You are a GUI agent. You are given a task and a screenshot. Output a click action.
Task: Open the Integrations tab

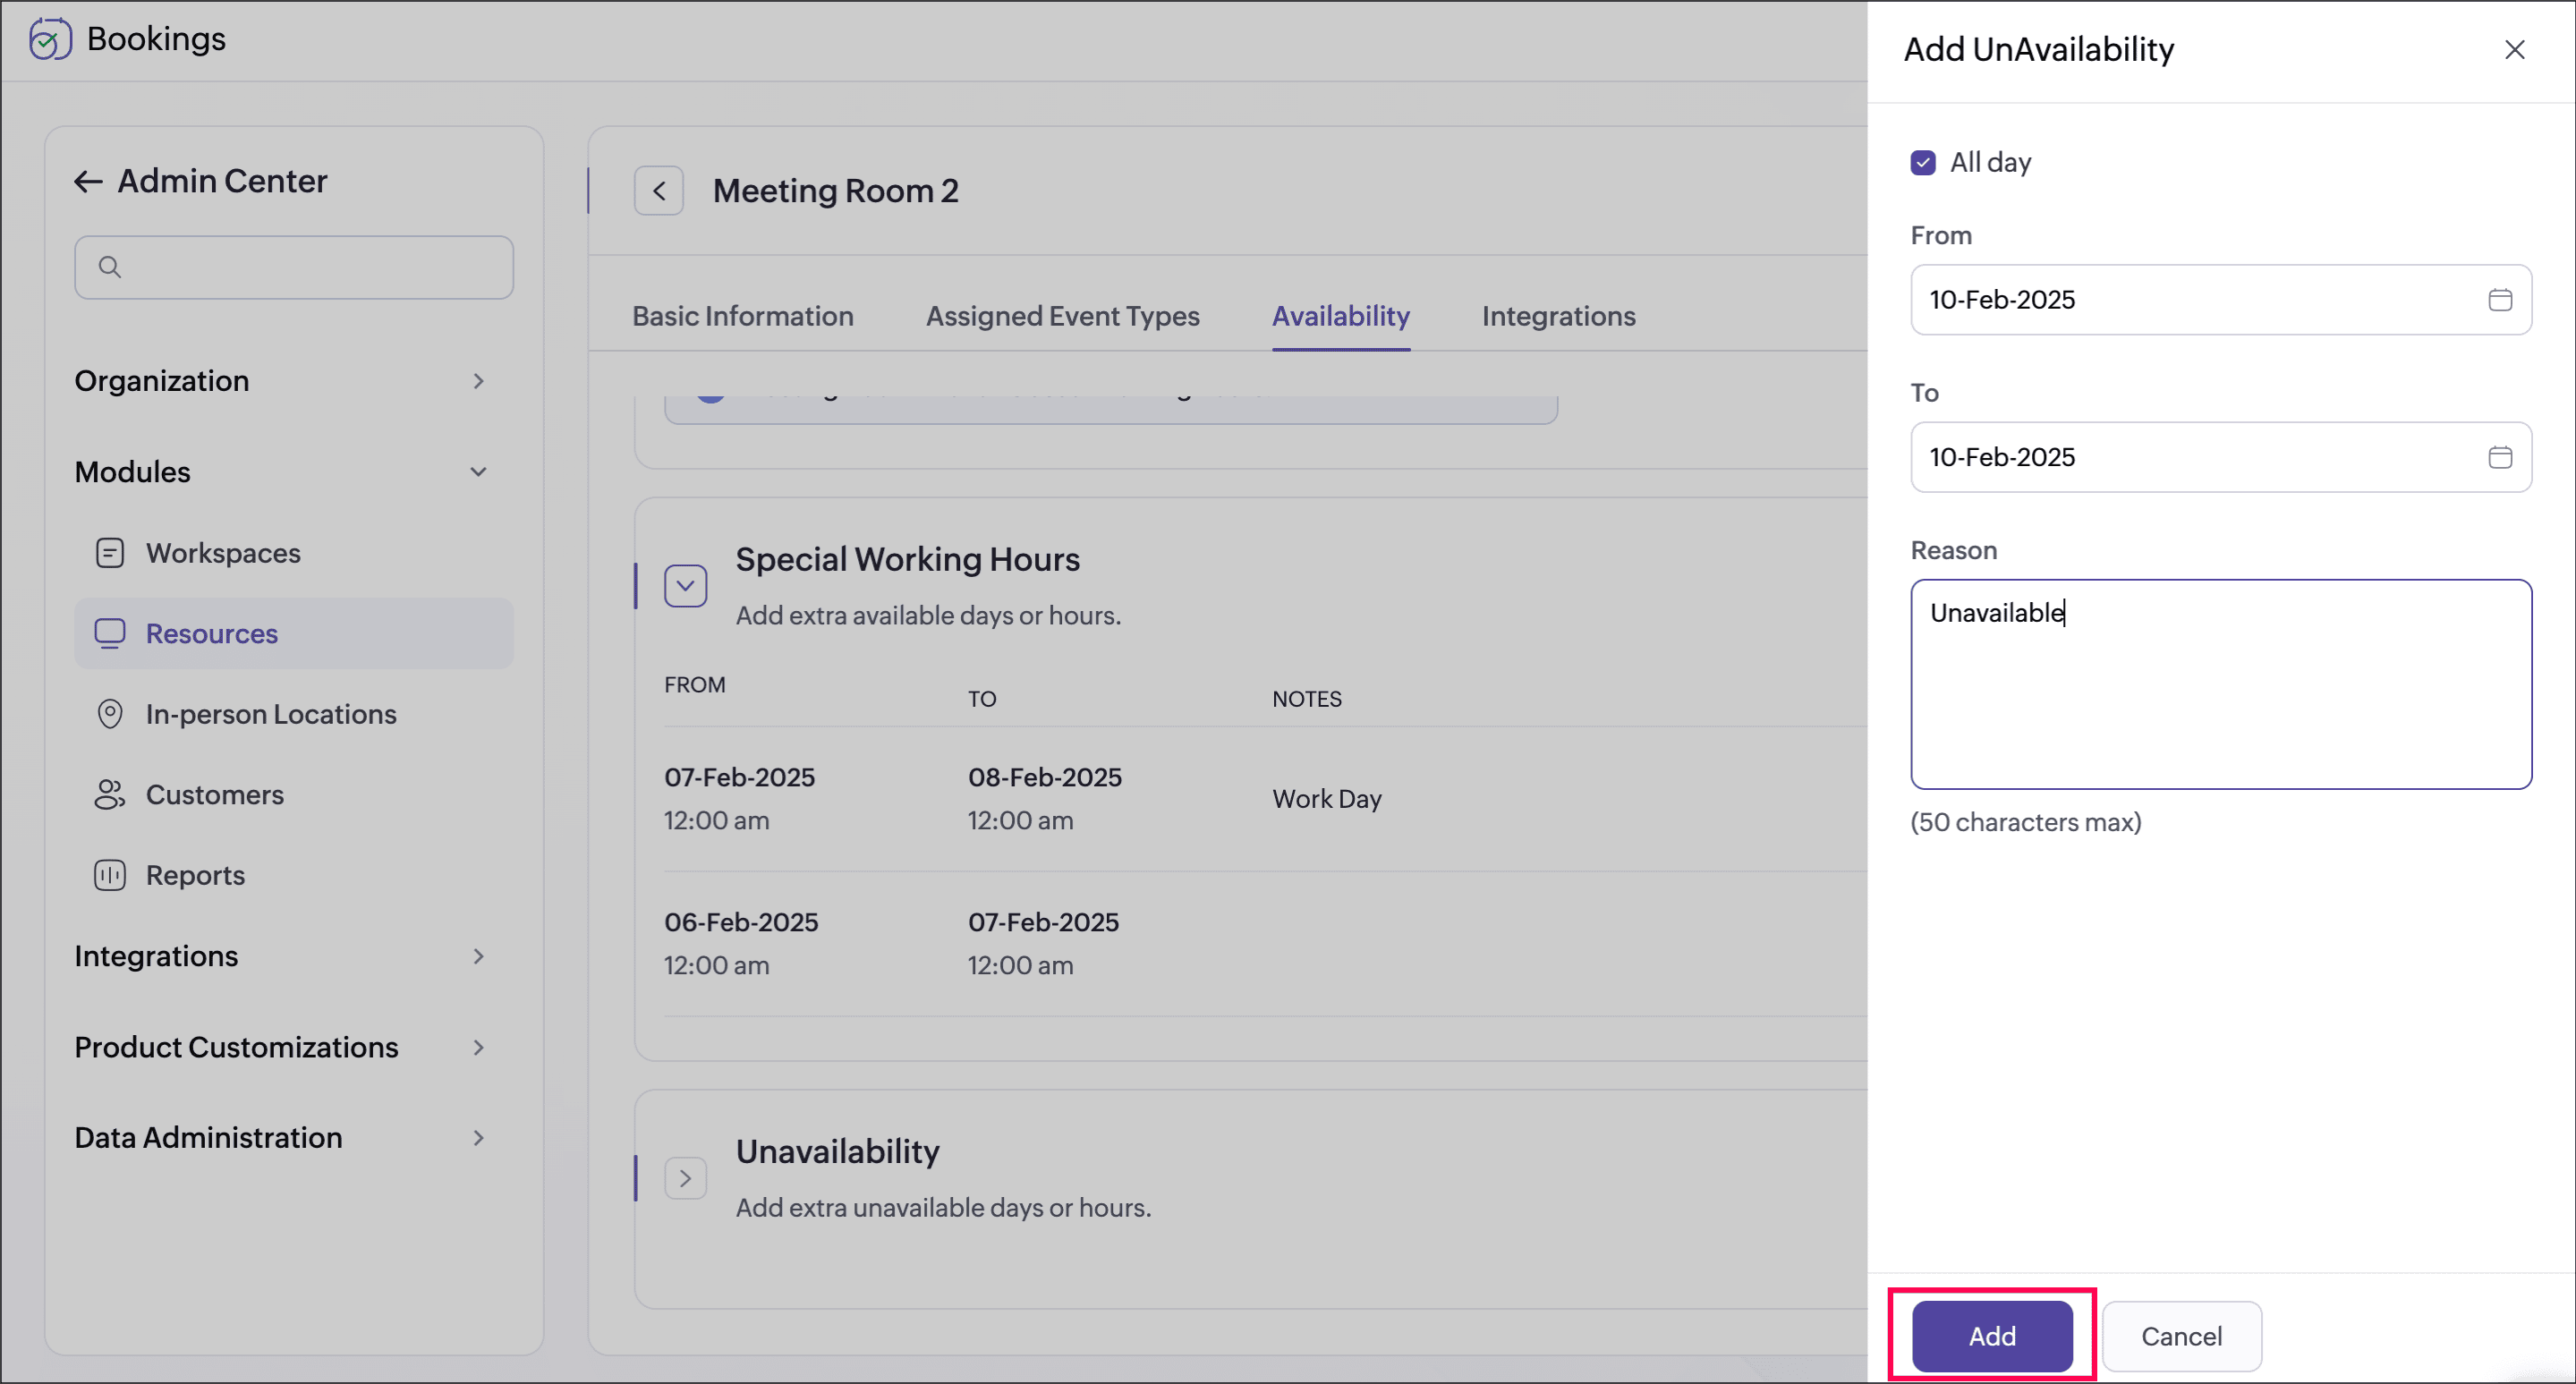(x=1558, y=316)
